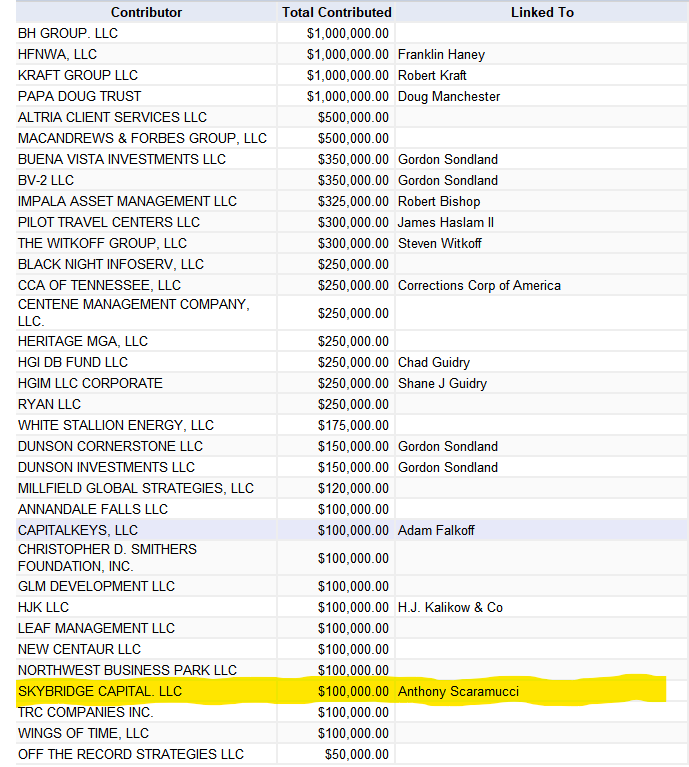Select the BH GROUP. LLC cell

146,33
